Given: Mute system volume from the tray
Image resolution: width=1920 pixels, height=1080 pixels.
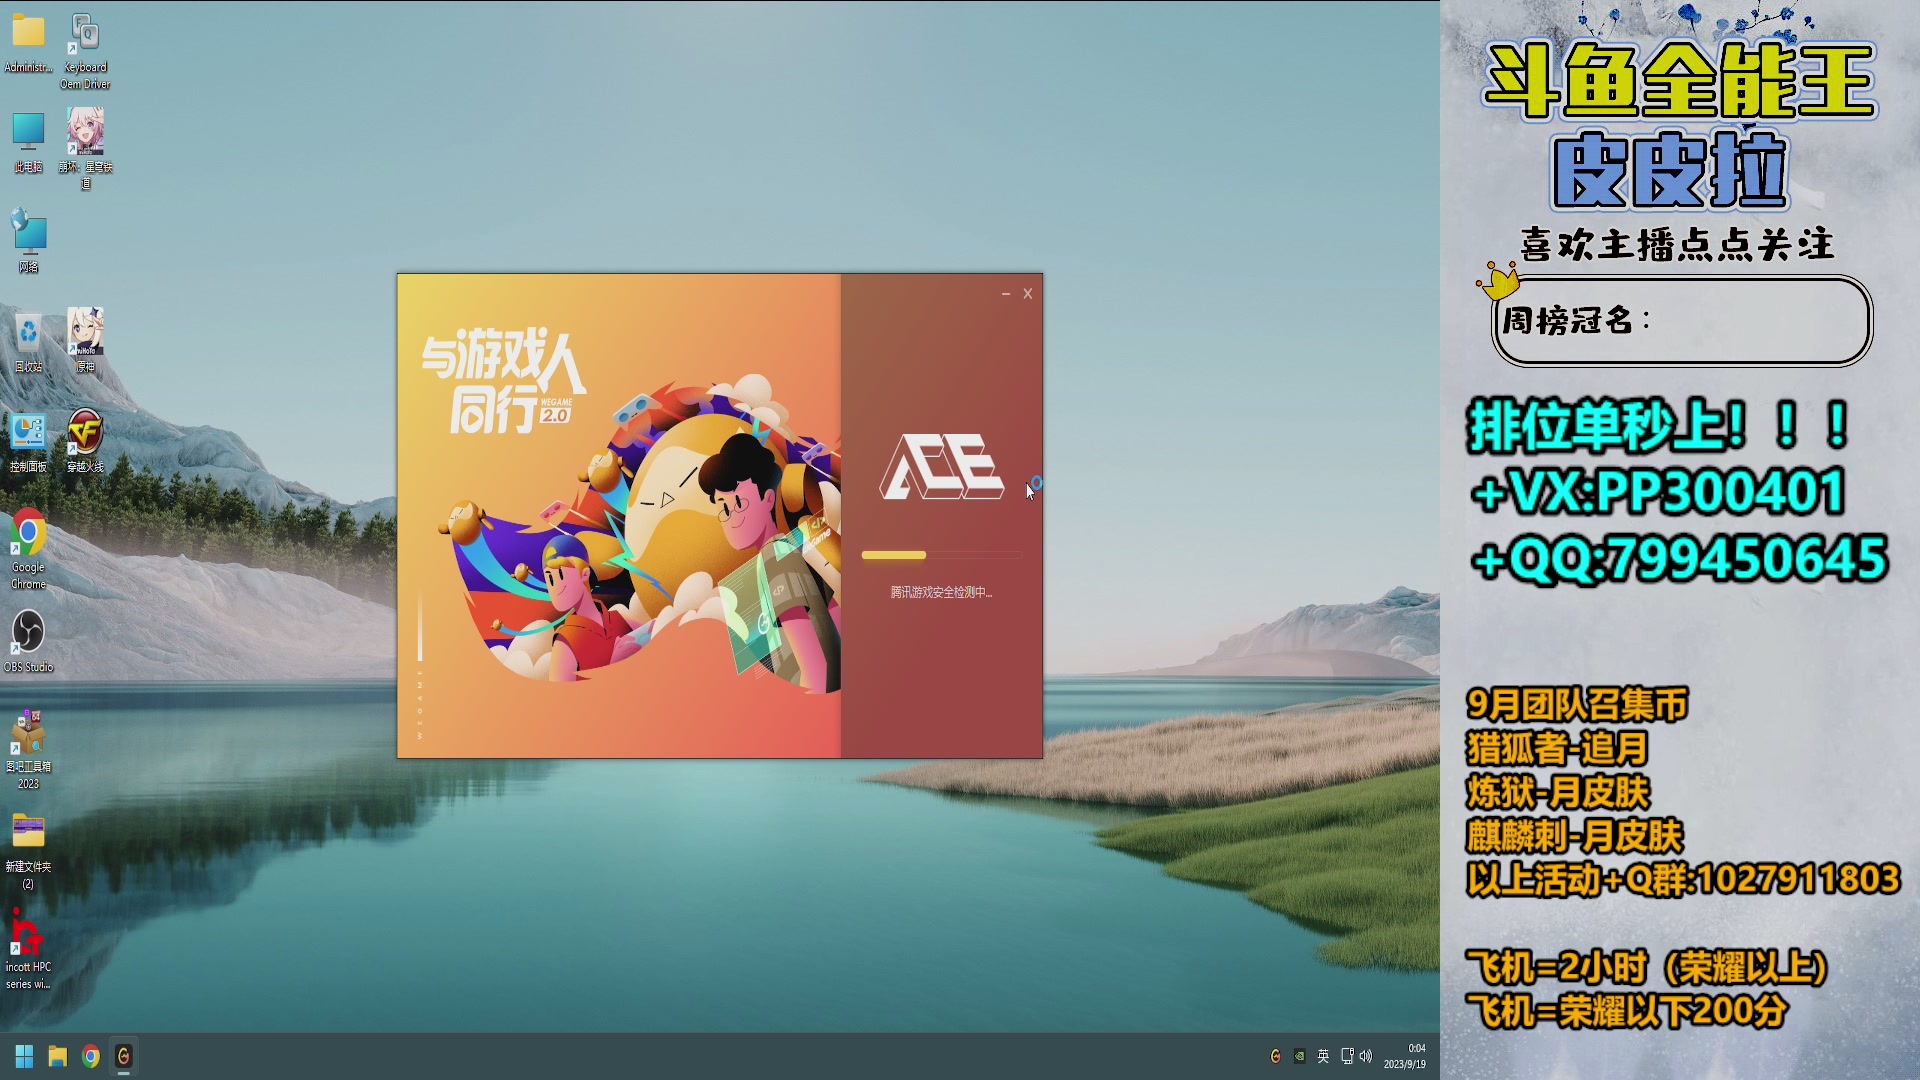Looking at the screenshot, I should pos(1365,1056).
